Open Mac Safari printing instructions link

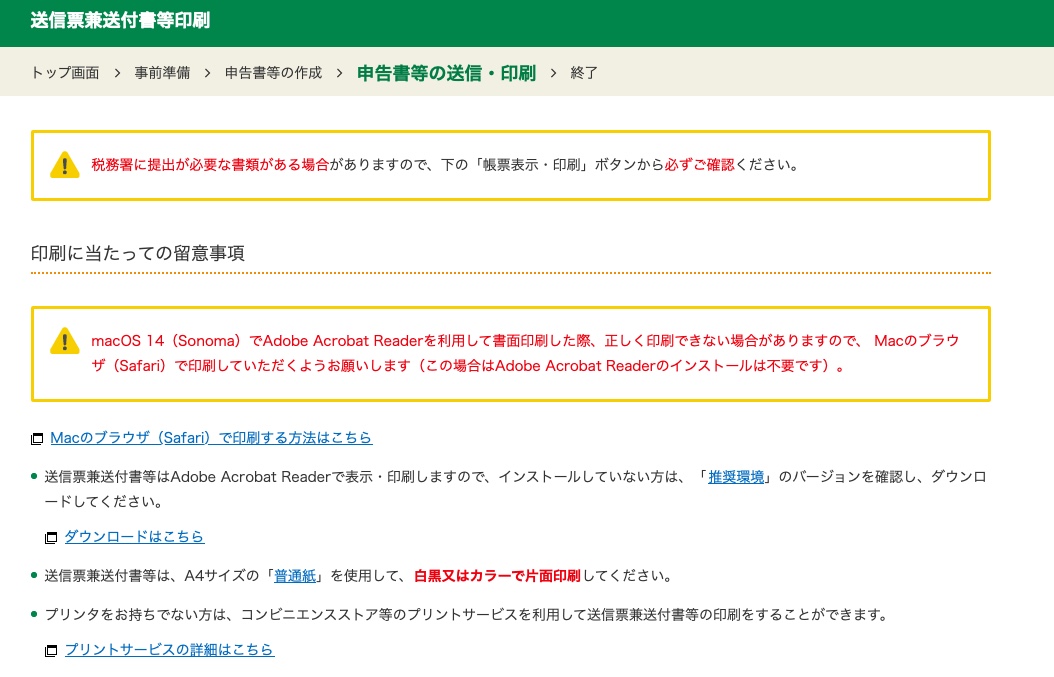(211, 438)
